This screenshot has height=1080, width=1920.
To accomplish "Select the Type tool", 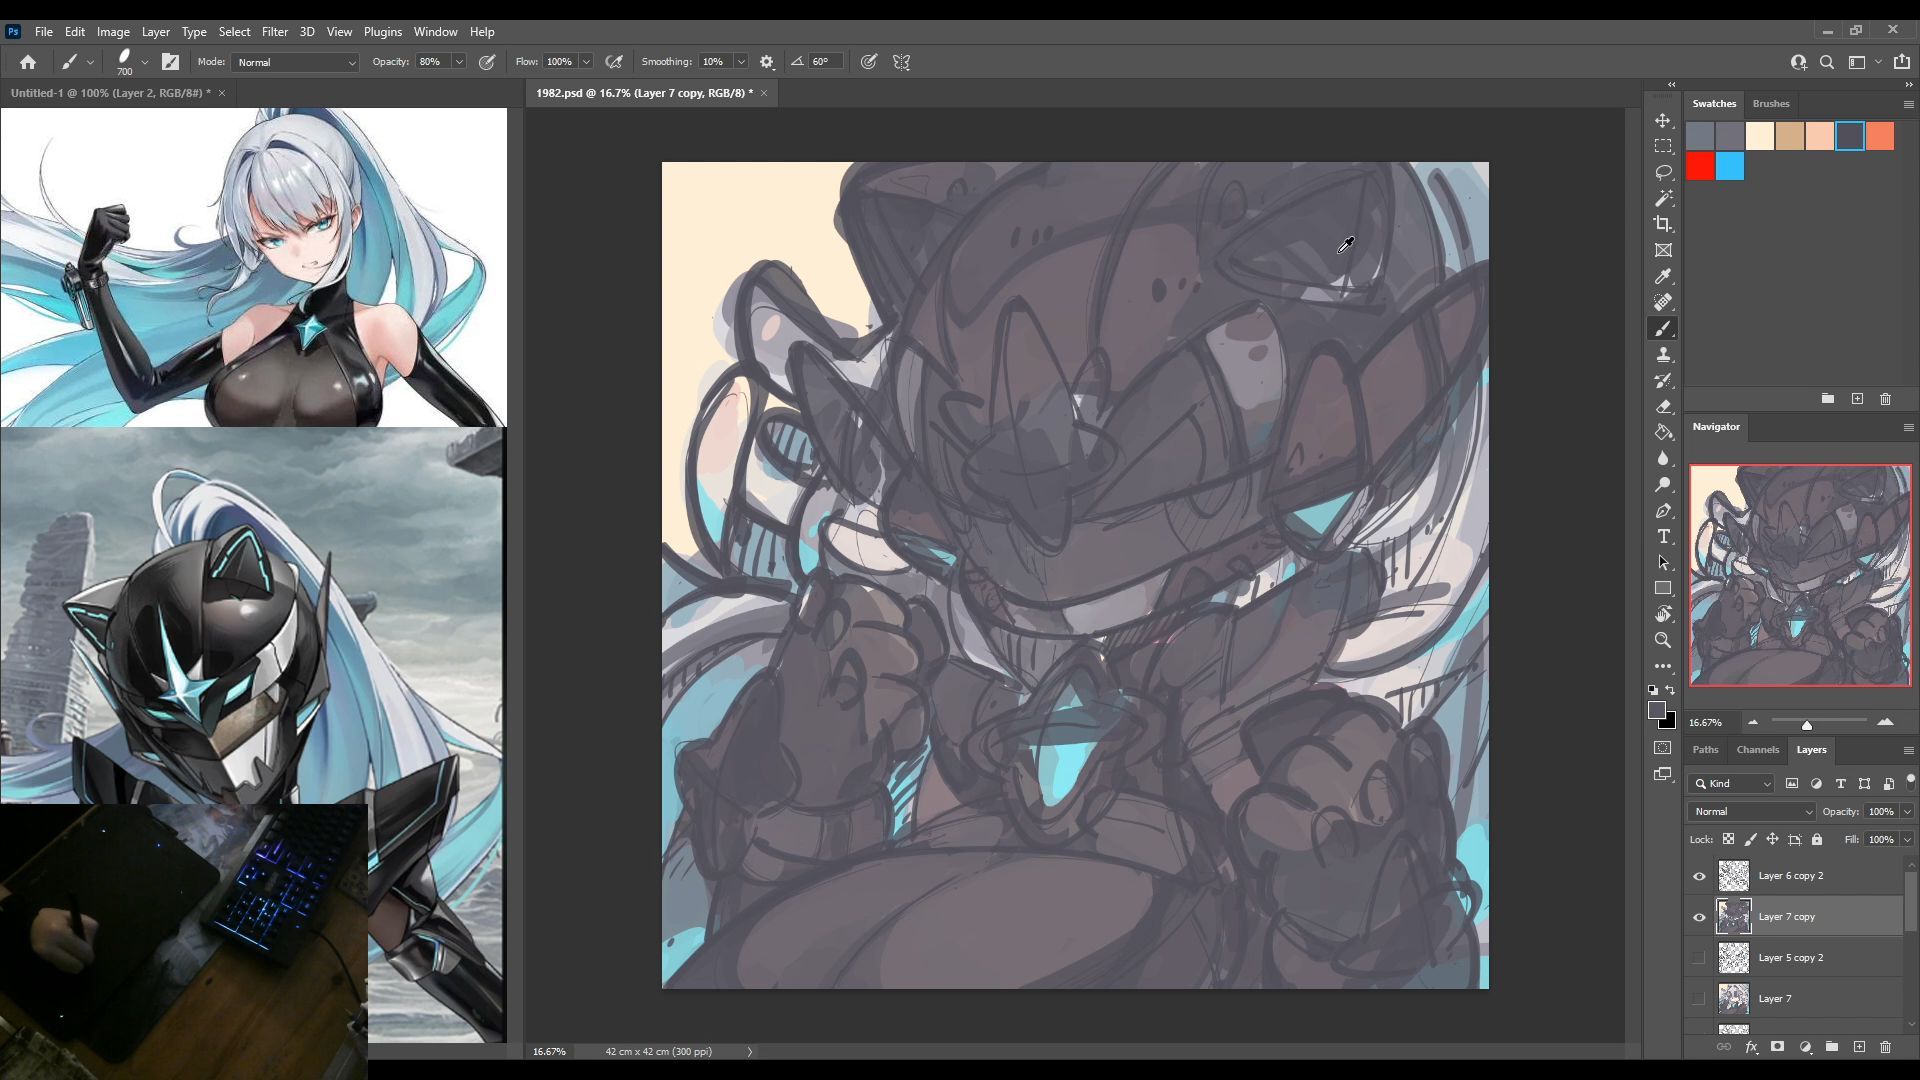I will pyautogui.click(x=1663, y=536).
